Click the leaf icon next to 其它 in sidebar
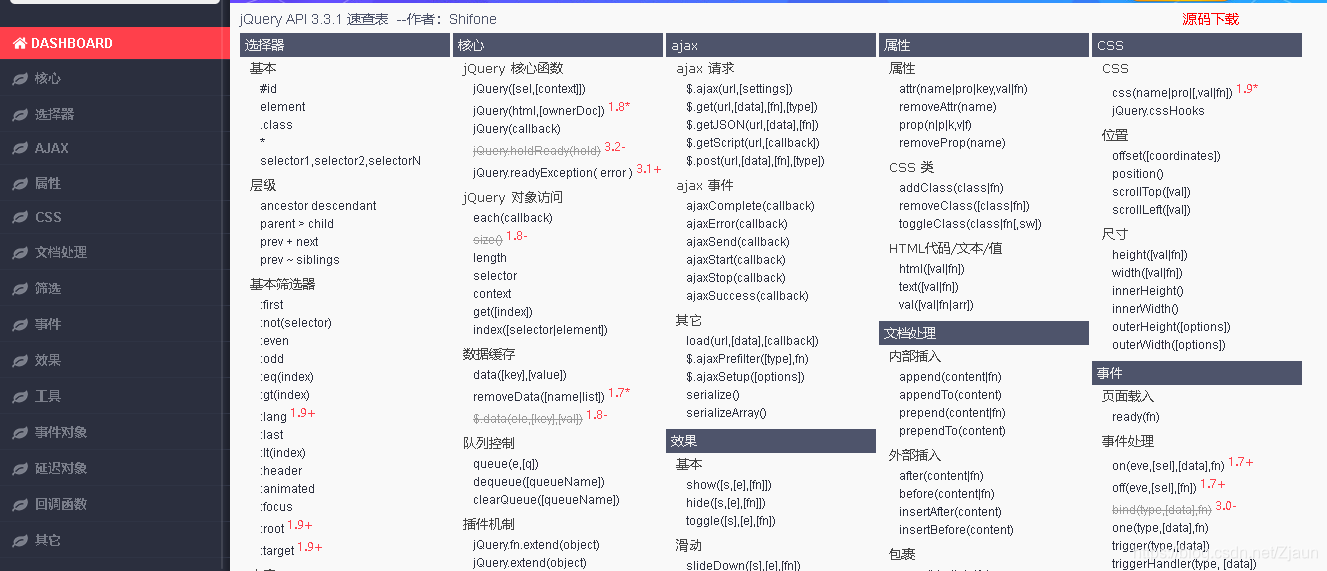1327x571 pixels. [19, 540]
